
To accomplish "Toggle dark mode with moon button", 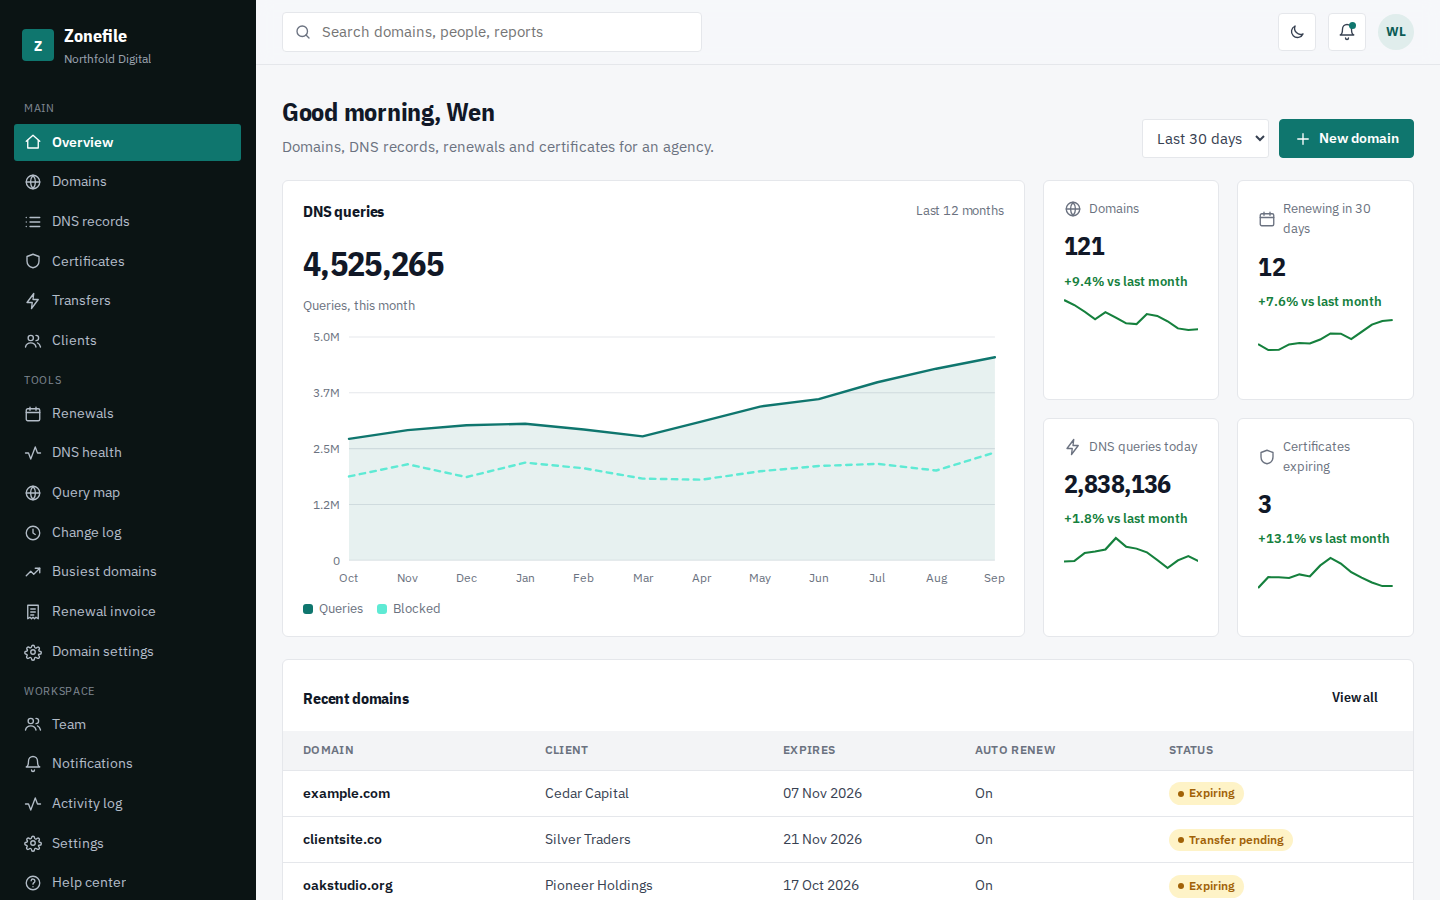I will tap(1297, 32).
